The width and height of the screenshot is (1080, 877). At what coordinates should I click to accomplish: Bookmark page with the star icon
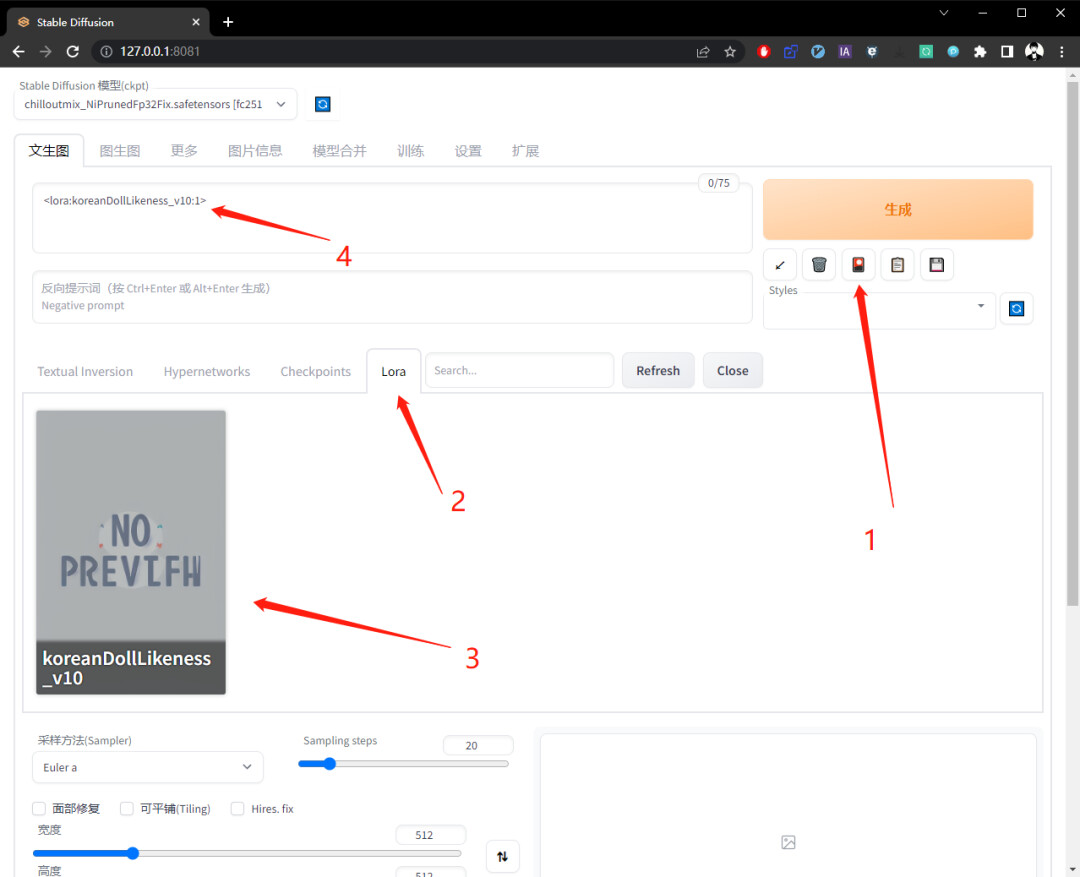730,52
